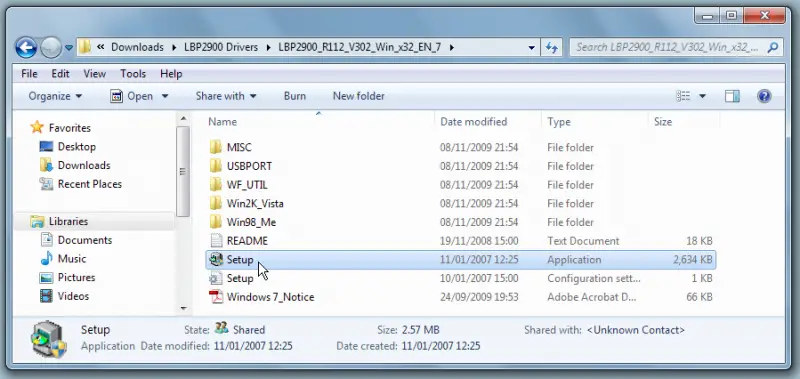
Task: Select the Windows 7_Notice PDF icon
Action: (x=216, y=297)
